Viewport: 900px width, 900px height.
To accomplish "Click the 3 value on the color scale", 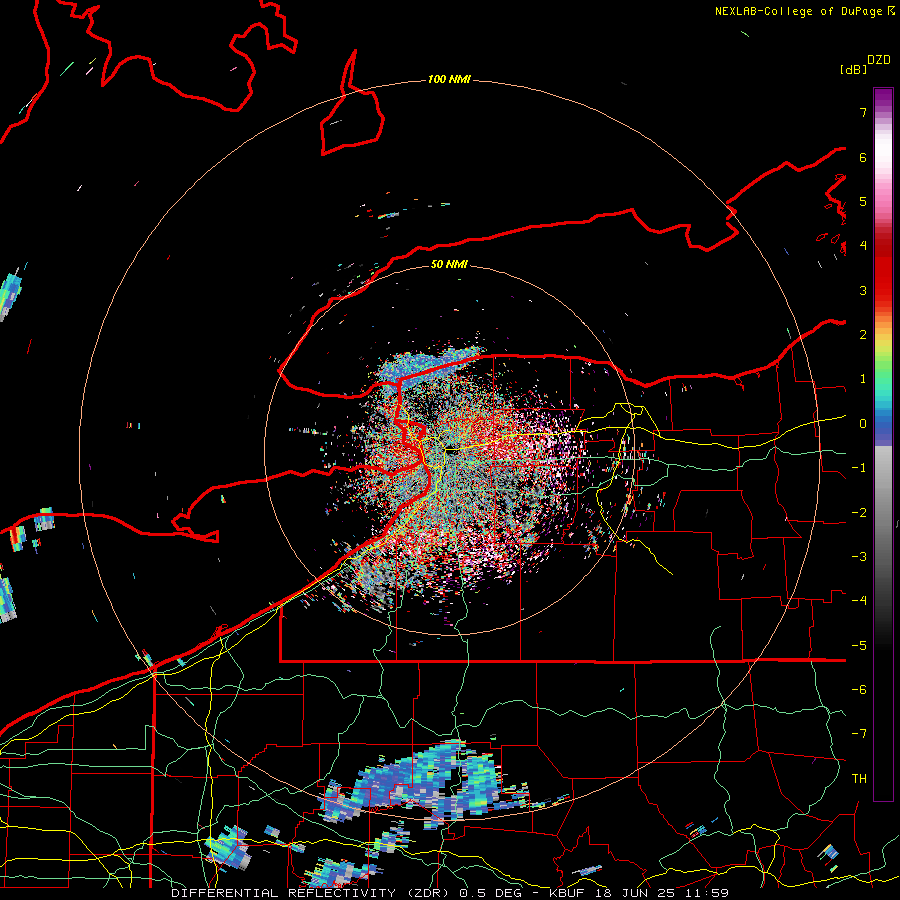I will point(863,290).
